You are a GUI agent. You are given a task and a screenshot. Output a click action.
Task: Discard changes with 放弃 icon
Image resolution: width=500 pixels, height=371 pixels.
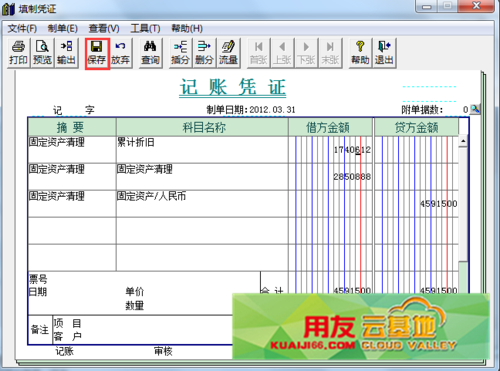coord(120,53)
